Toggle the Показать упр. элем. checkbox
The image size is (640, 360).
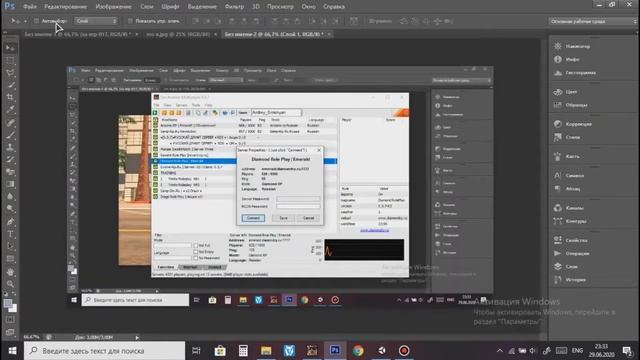130,21
